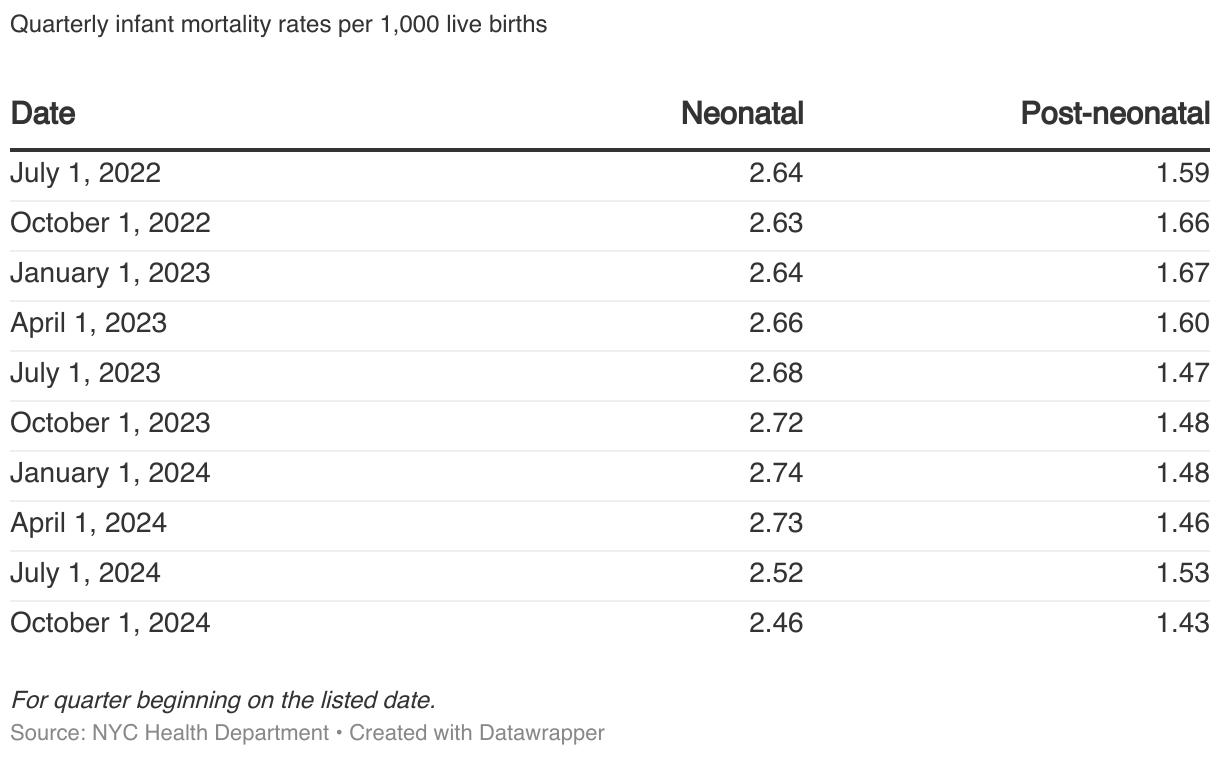
Task: Select the January 1, 2024 date cell
Action: tap(110, 473)
